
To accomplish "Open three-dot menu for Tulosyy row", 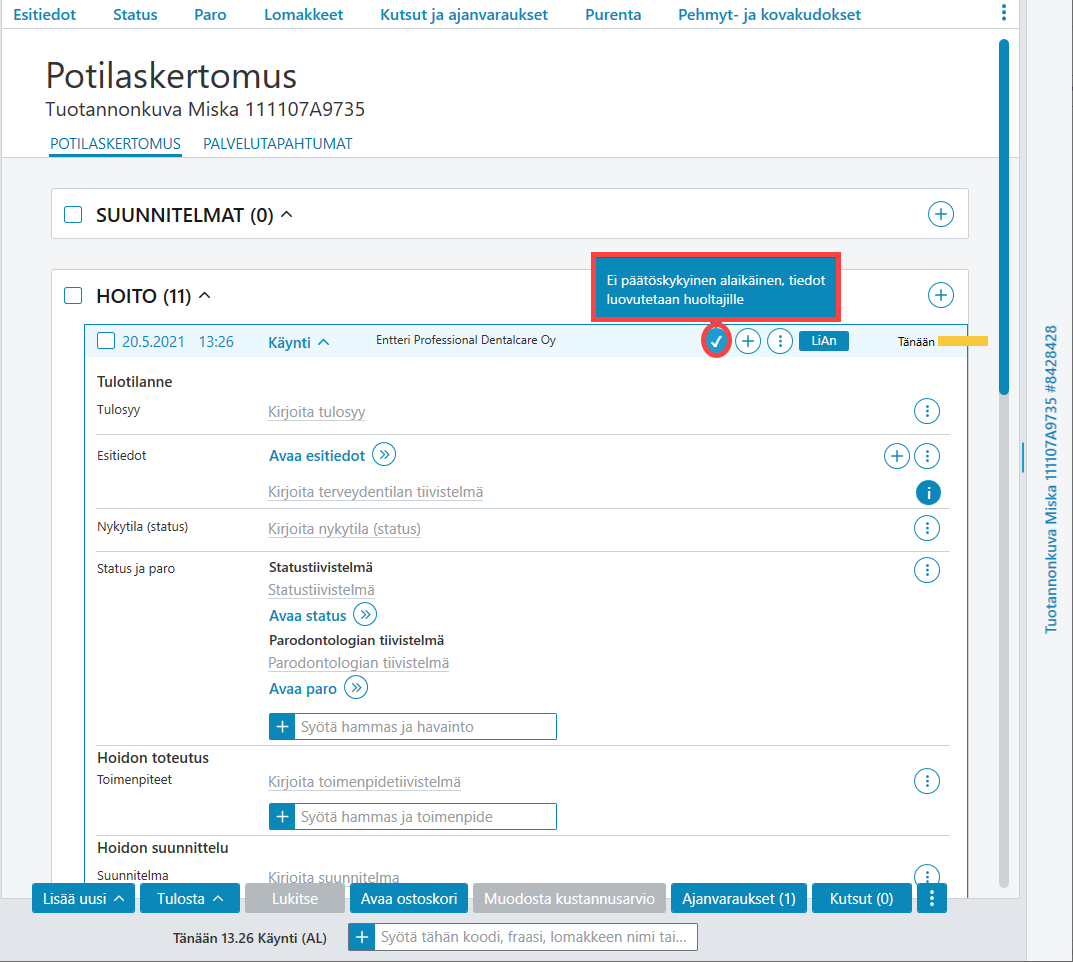I will point(927,411).
